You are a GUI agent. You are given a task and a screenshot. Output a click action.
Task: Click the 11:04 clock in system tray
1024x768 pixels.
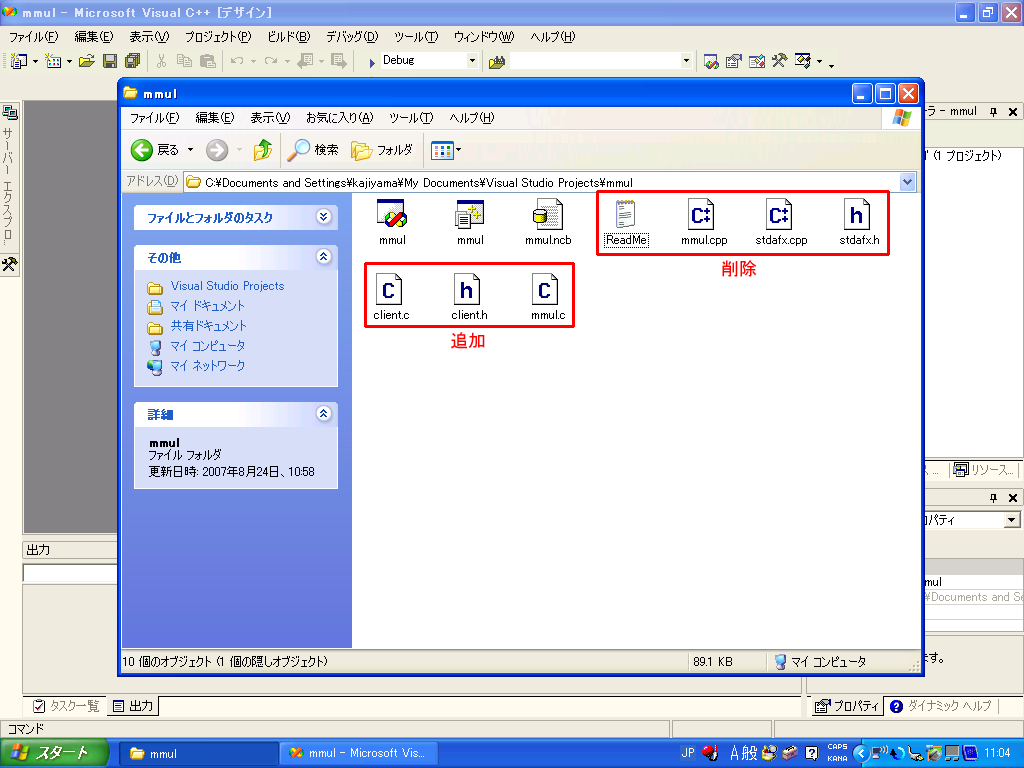[x=997, y=753]
